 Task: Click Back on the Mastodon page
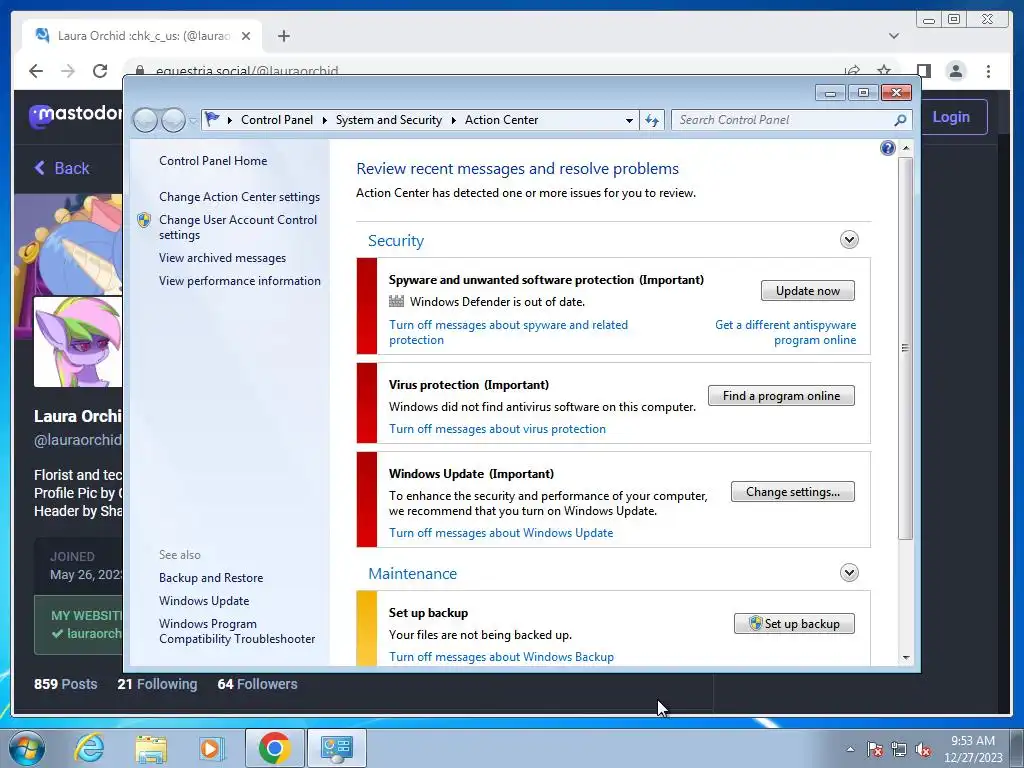tap(62, 168)
